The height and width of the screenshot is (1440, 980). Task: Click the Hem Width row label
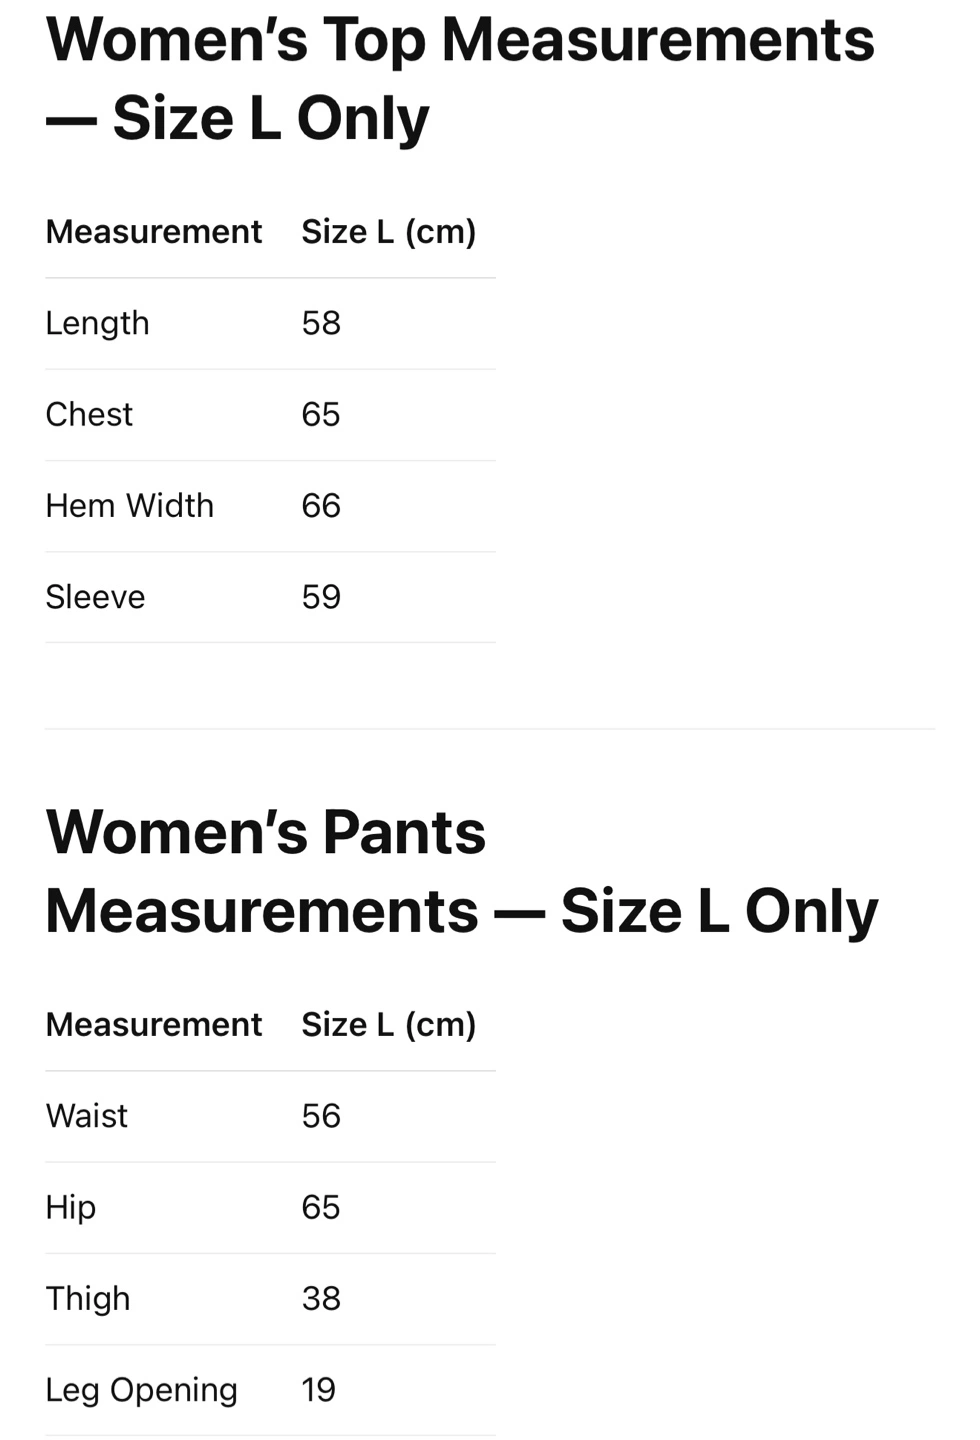130,506
